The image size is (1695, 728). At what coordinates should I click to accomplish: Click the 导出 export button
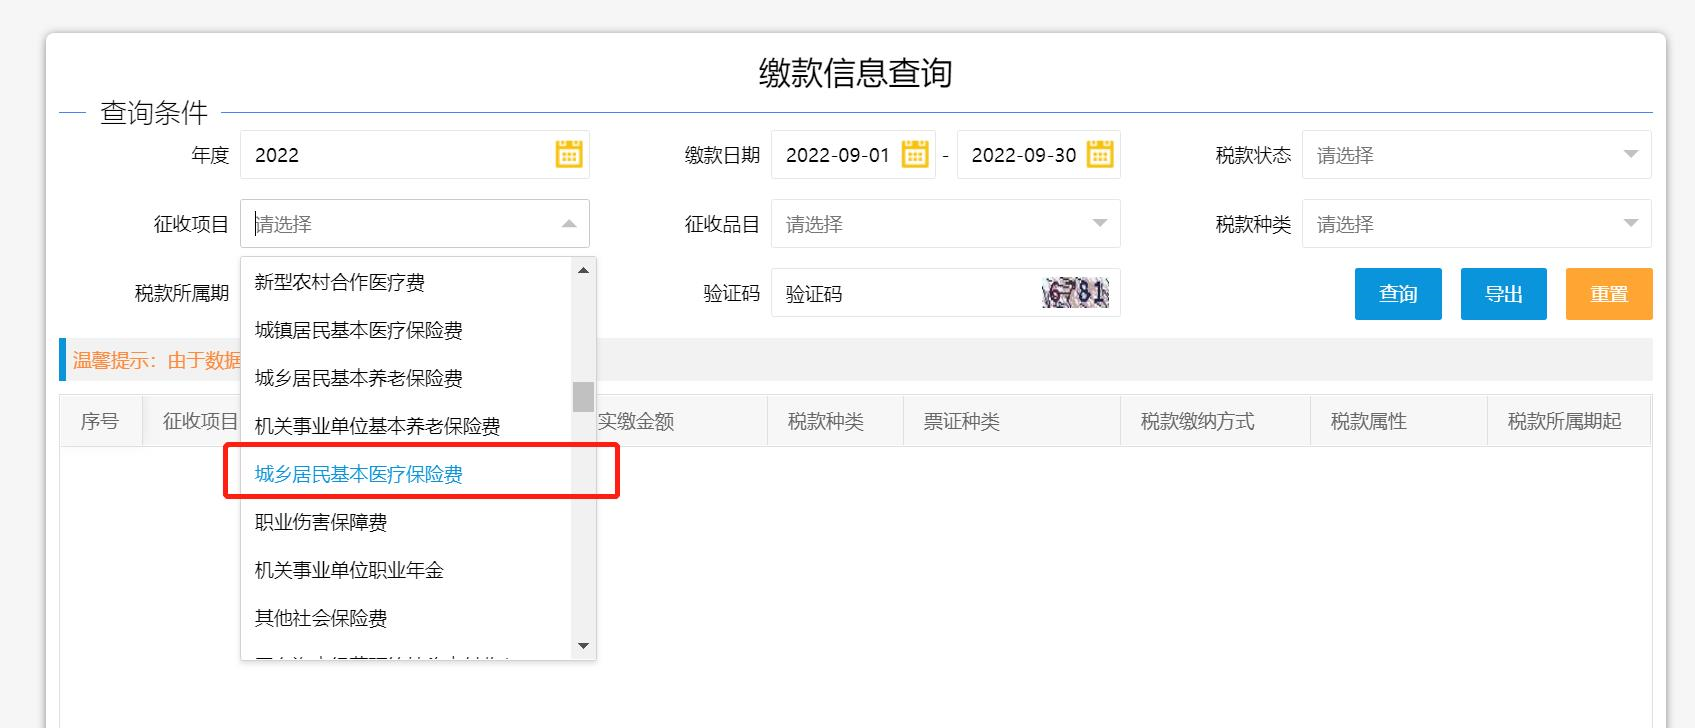(1503, 294)
